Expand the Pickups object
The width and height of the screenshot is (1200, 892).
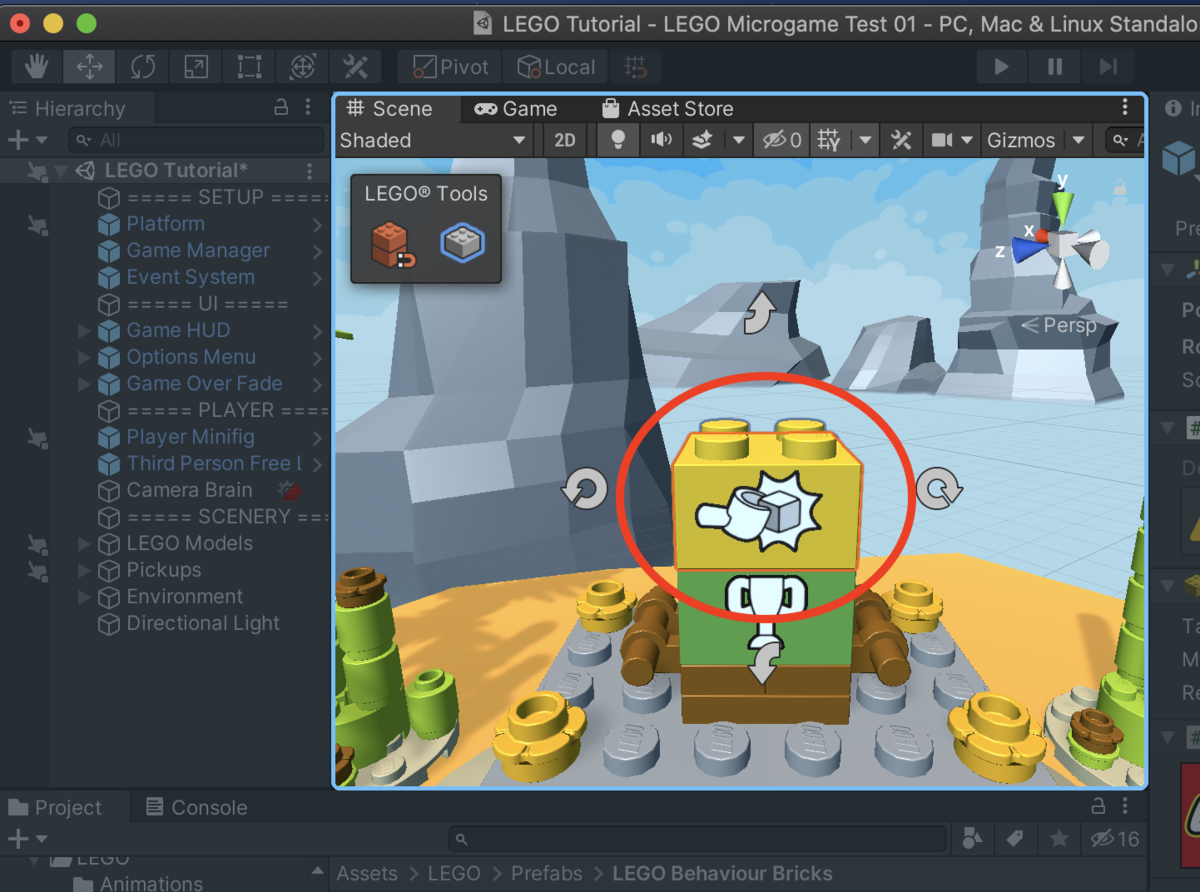84,570
